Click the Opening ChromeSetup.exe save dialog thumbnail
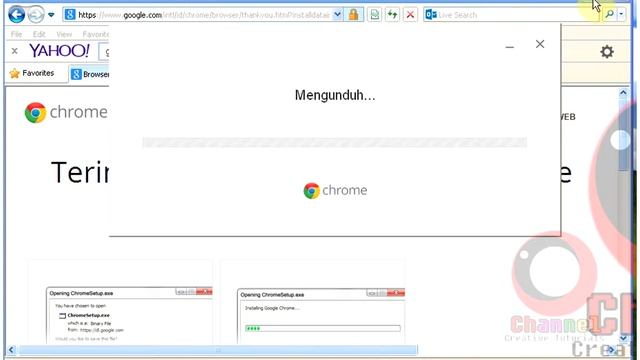 click(129, 315)
